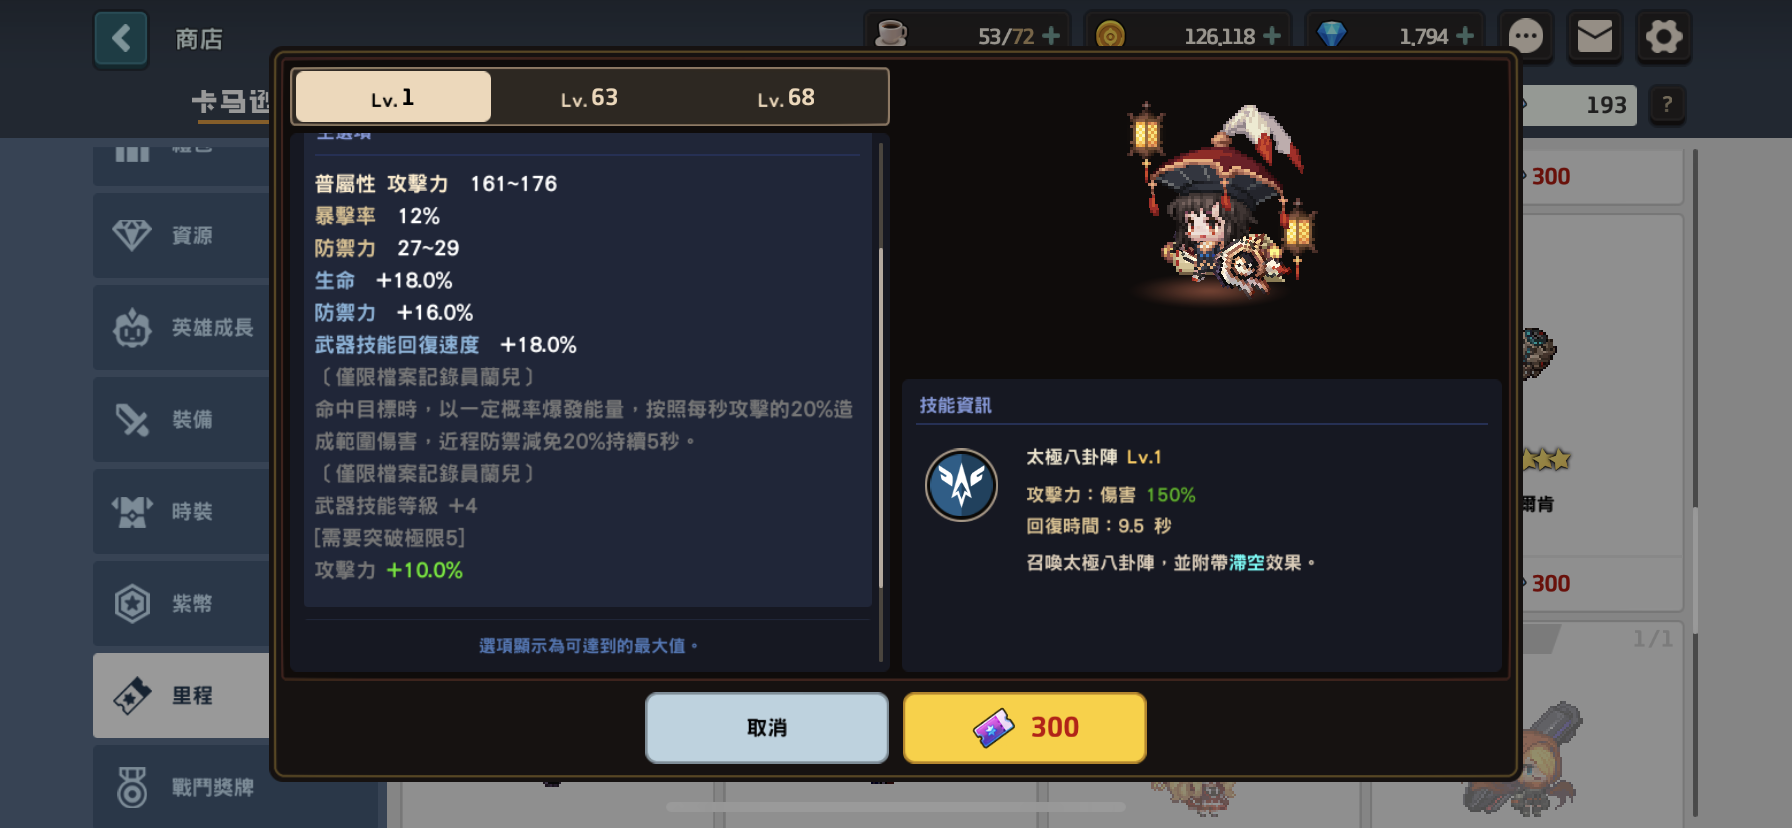Click the question mark help icon
This screenshot has width=1792, height=828.
tap(1667, 104)
